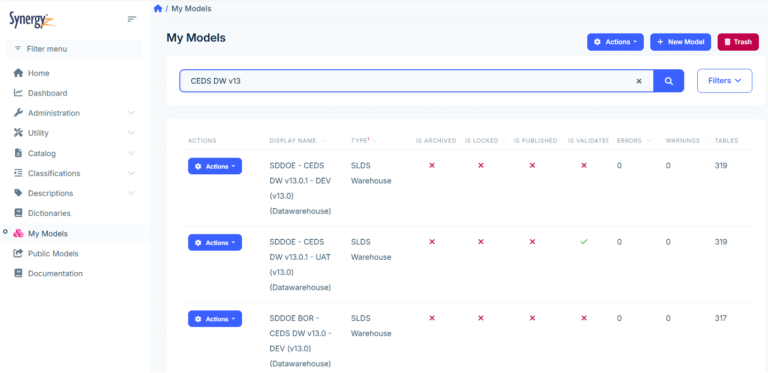Open SDDOE - CEDS DW v13.0.1 - DEV model name

(x=300, y=188)
